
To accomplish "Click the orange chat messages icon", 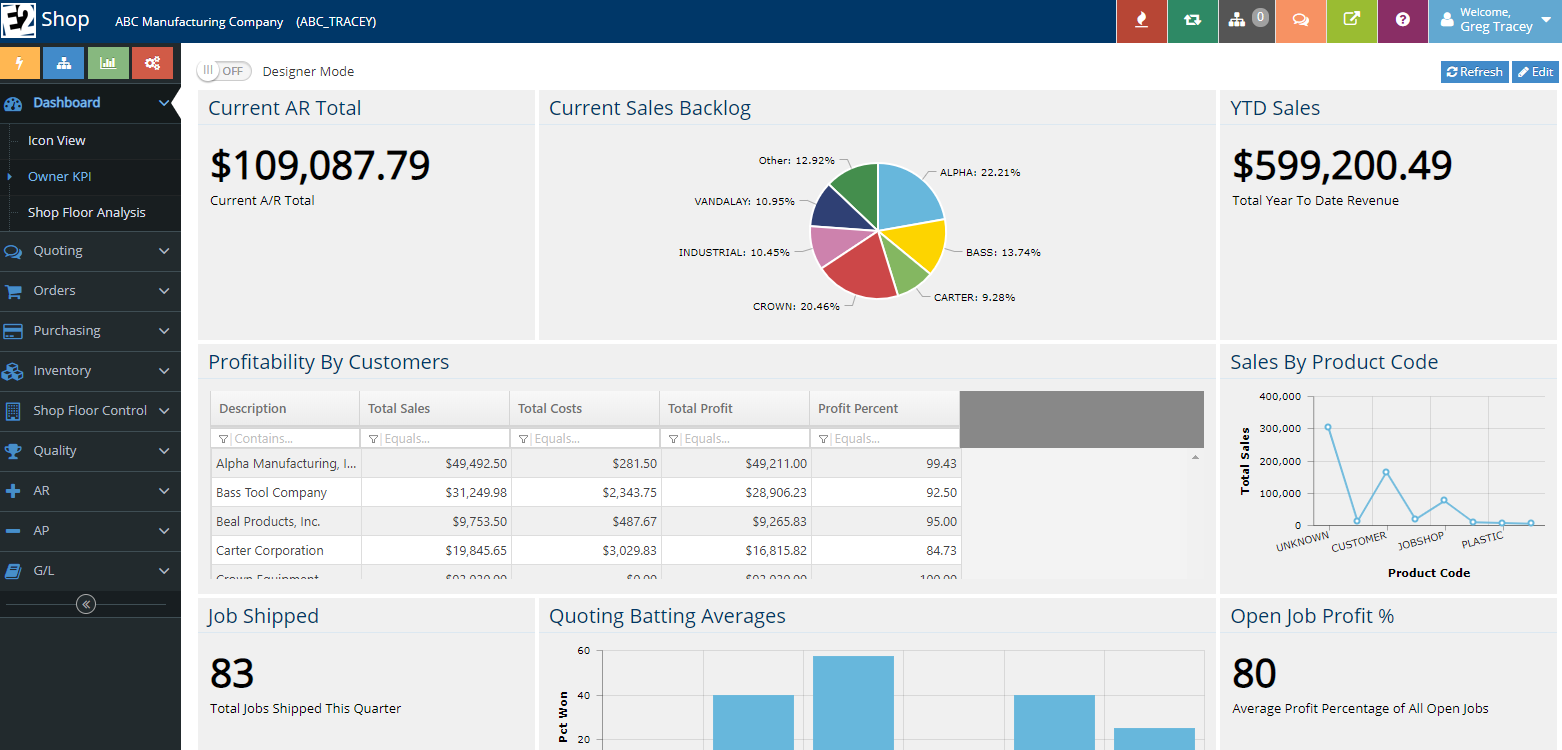I will point(1301,21).
